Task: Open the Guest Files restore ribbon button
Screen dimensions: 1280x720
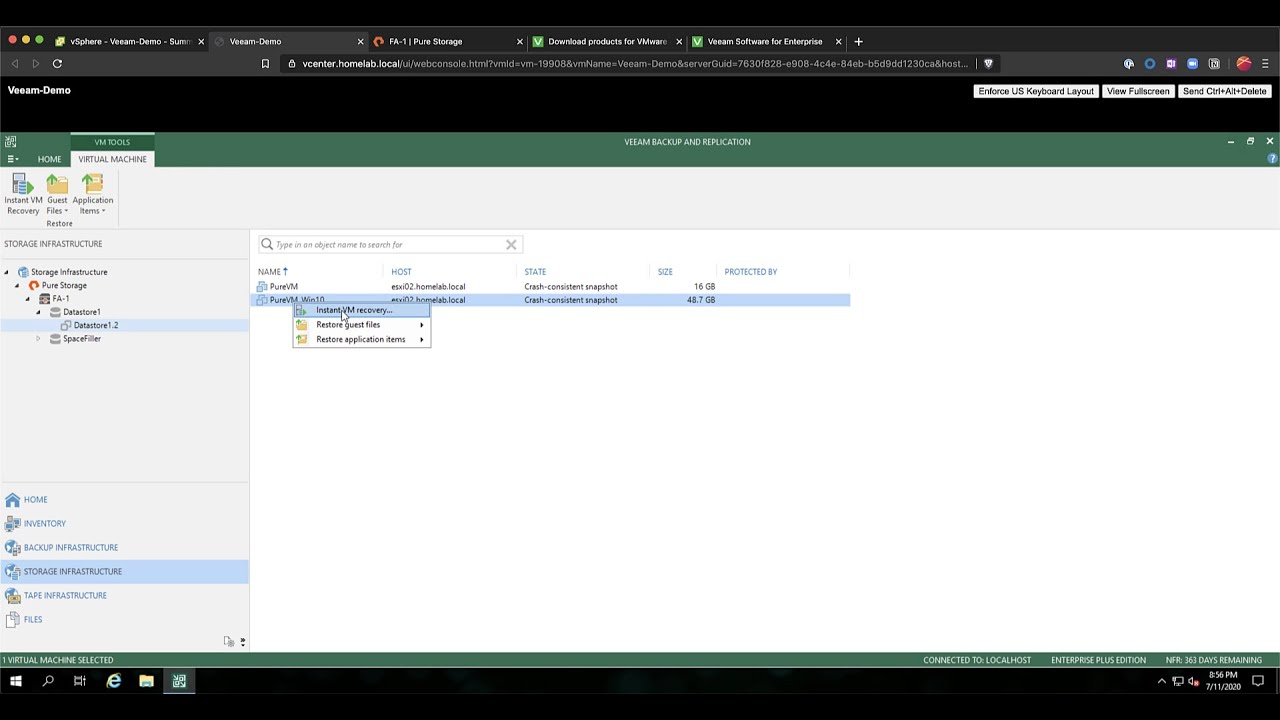Action: 57,194
